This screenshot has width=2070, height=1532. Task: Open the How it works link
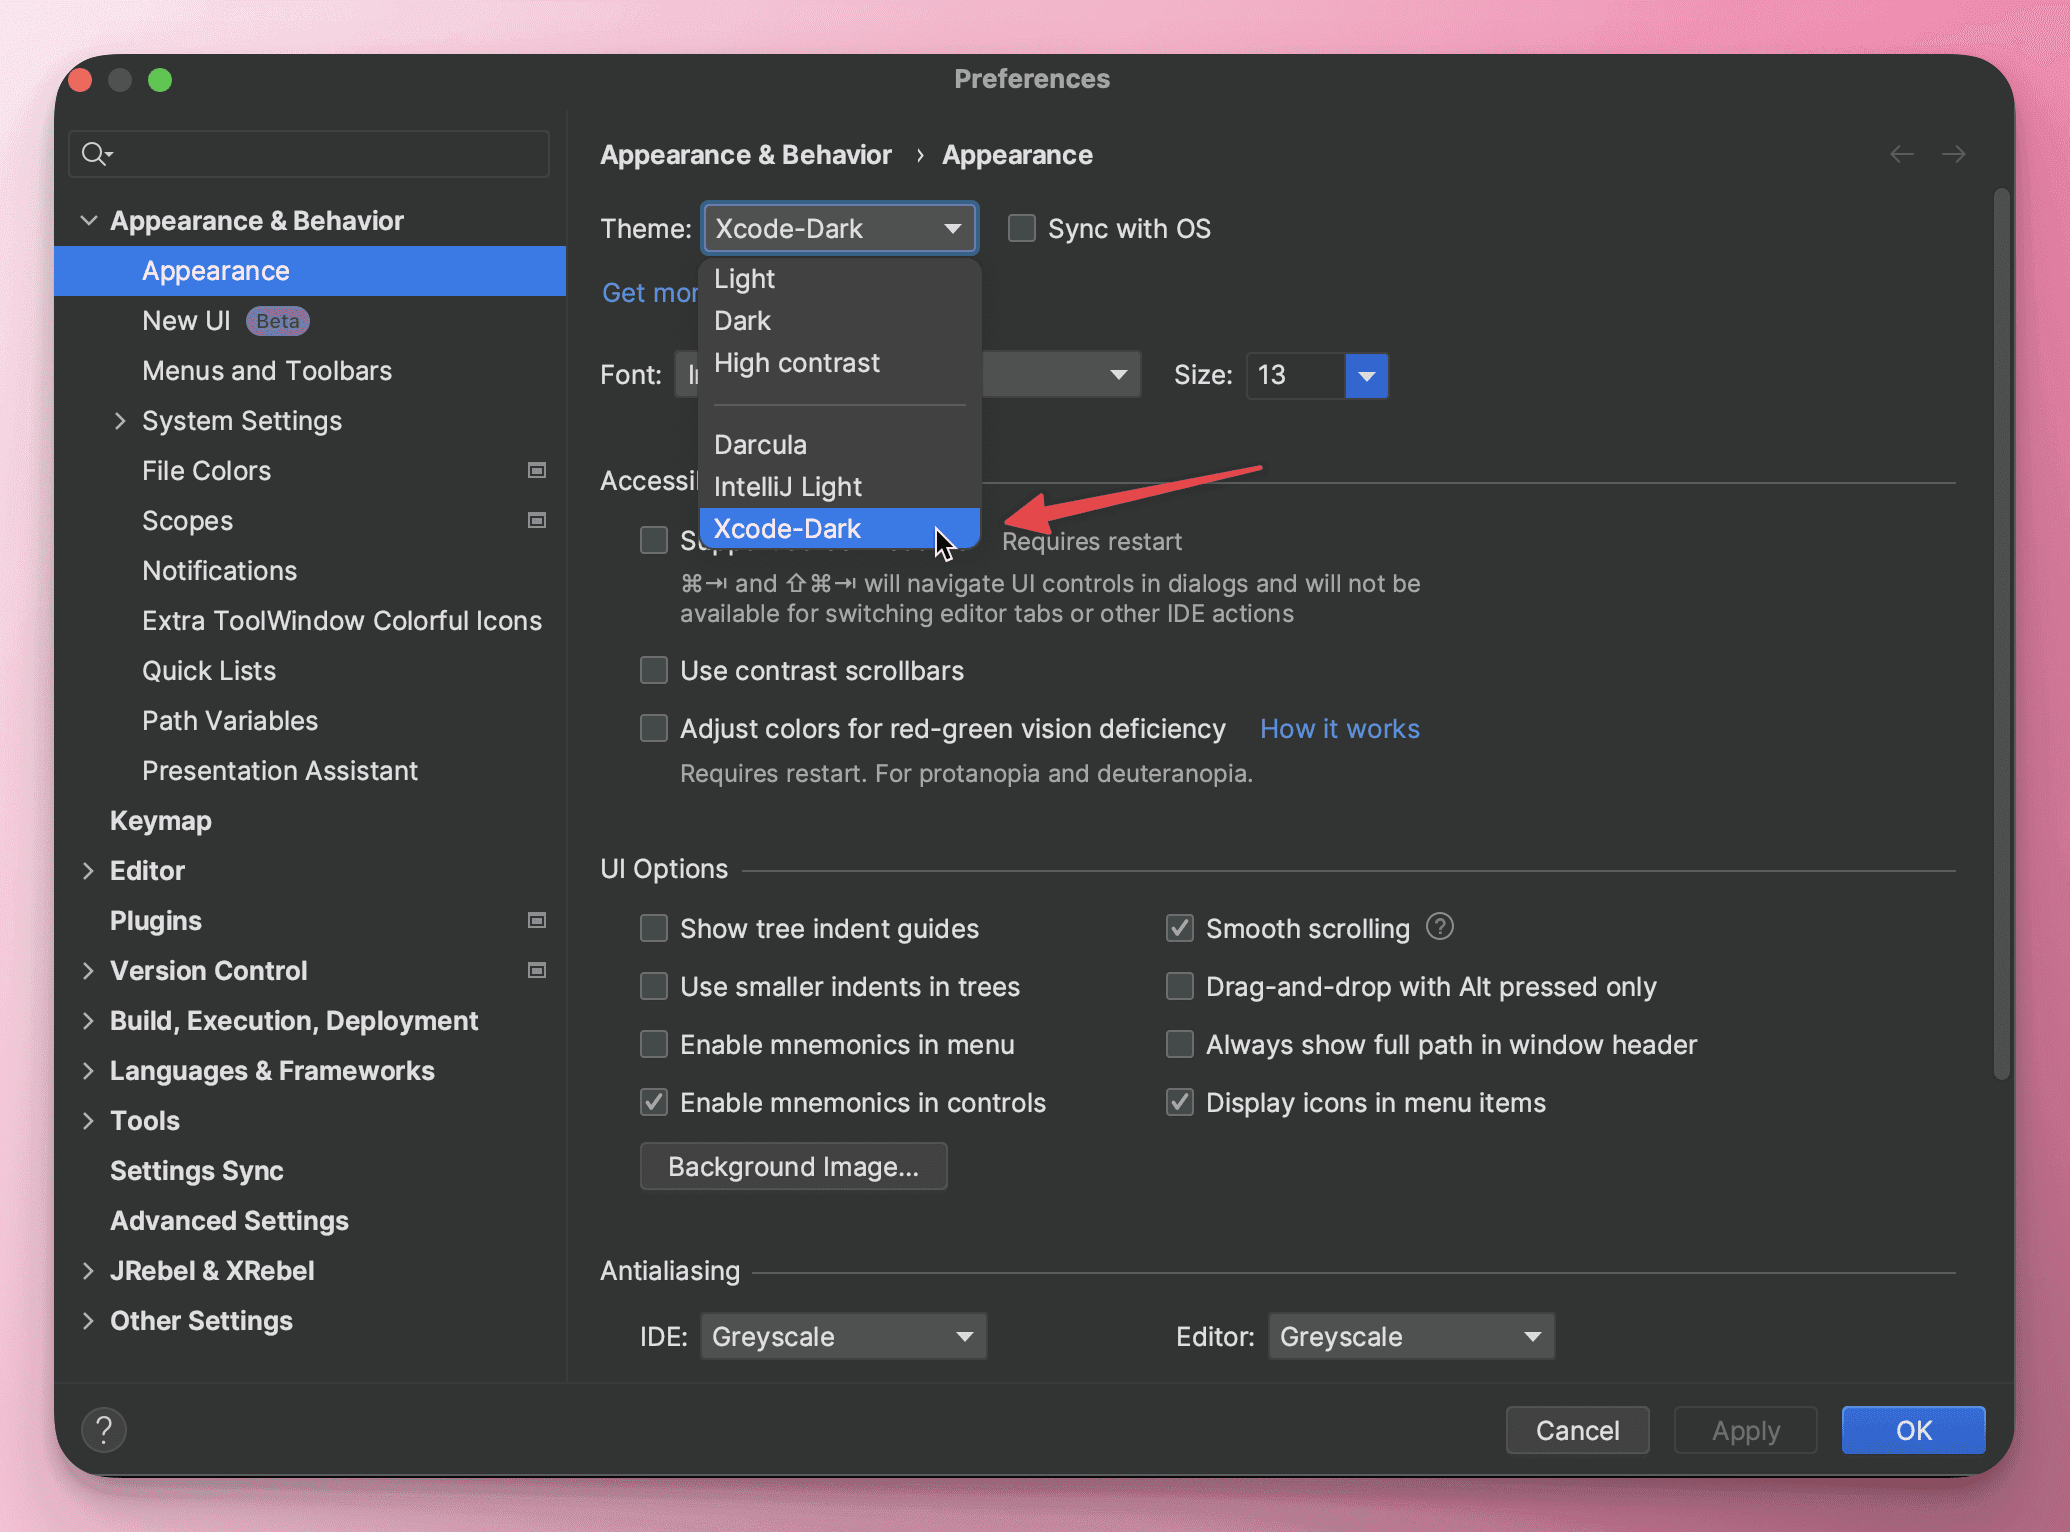coord(1339,728)
